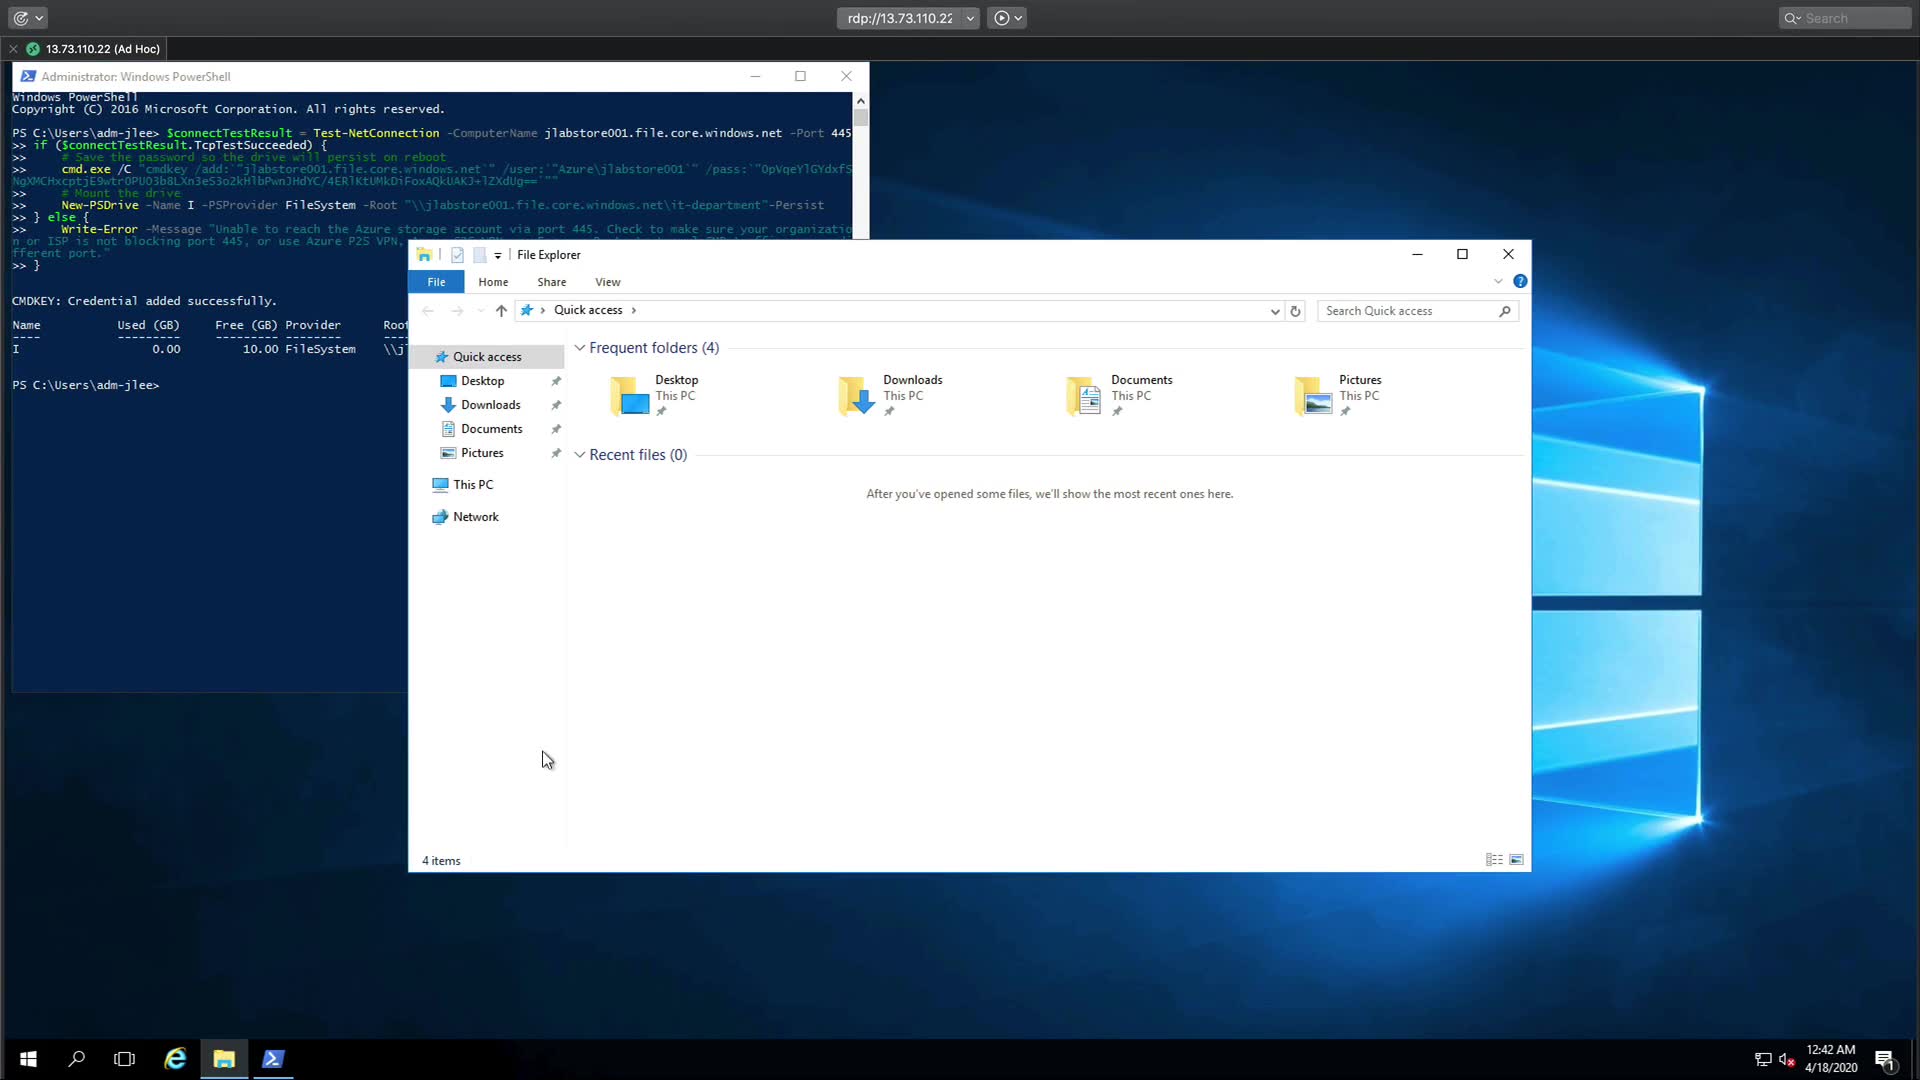Open the Pictures frequent folder

click(x=1338, y=395)
